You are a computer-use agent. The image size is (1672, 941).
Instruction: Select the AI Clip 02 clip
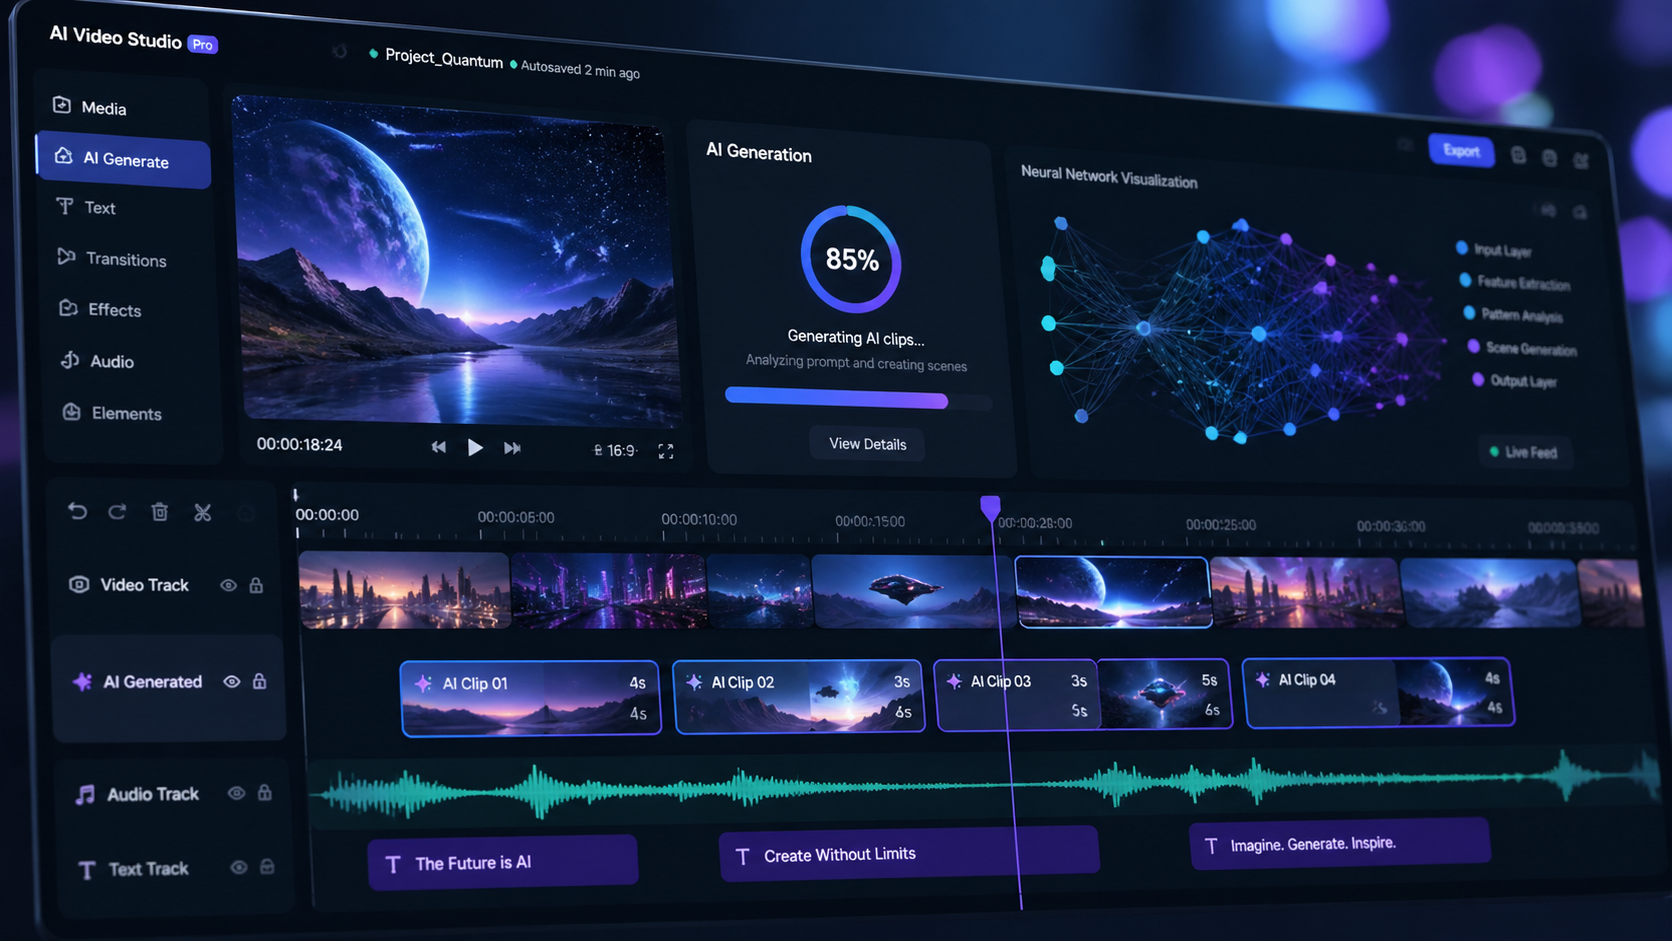click(x=799, y=696)
